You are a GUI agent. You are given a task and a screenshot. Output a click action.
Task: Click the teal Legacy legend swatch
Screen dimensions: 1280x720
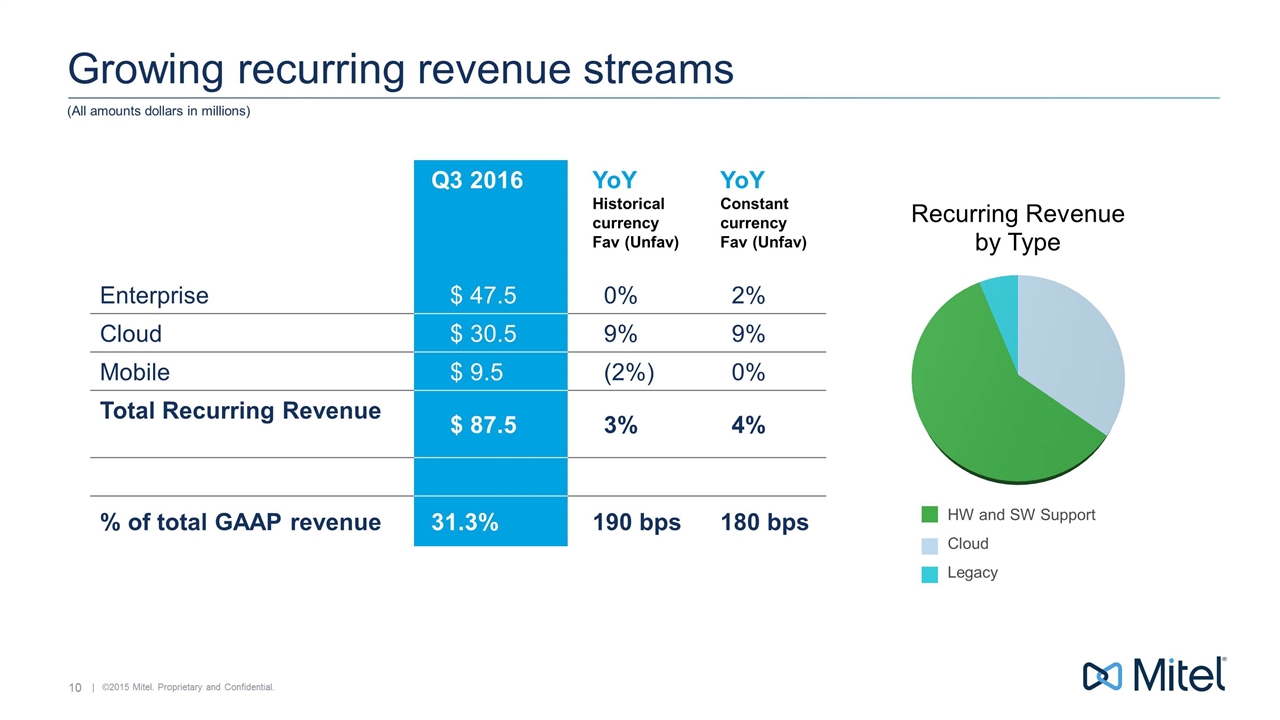(930, 574)
